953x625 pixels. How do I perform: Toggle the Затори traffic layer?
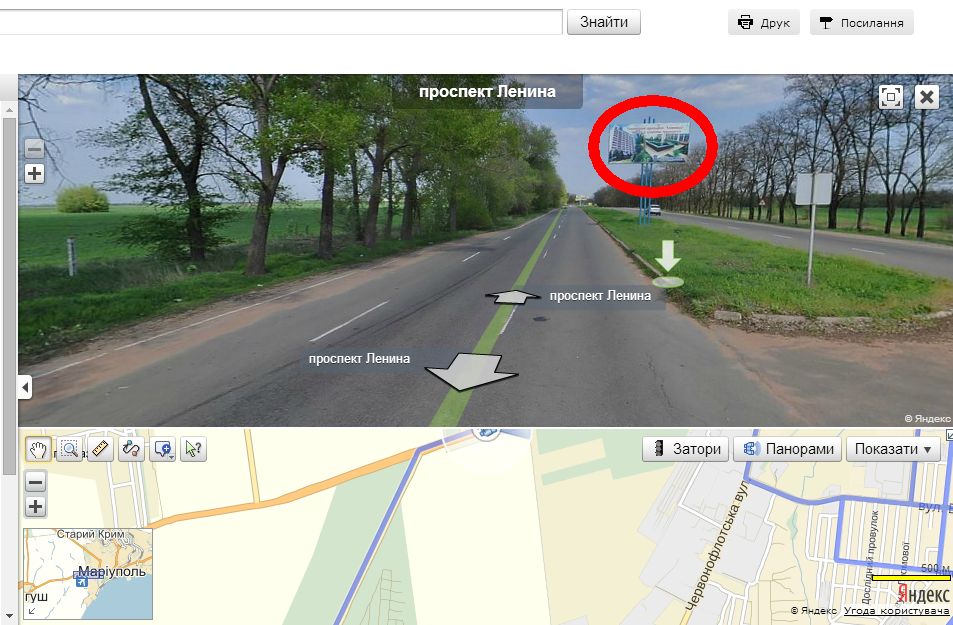686,449
